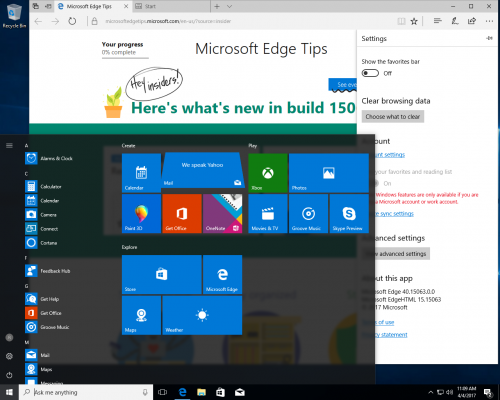Open Mail from the taskbar
This screenshot has height=400, width=500.
click(240, 392)
